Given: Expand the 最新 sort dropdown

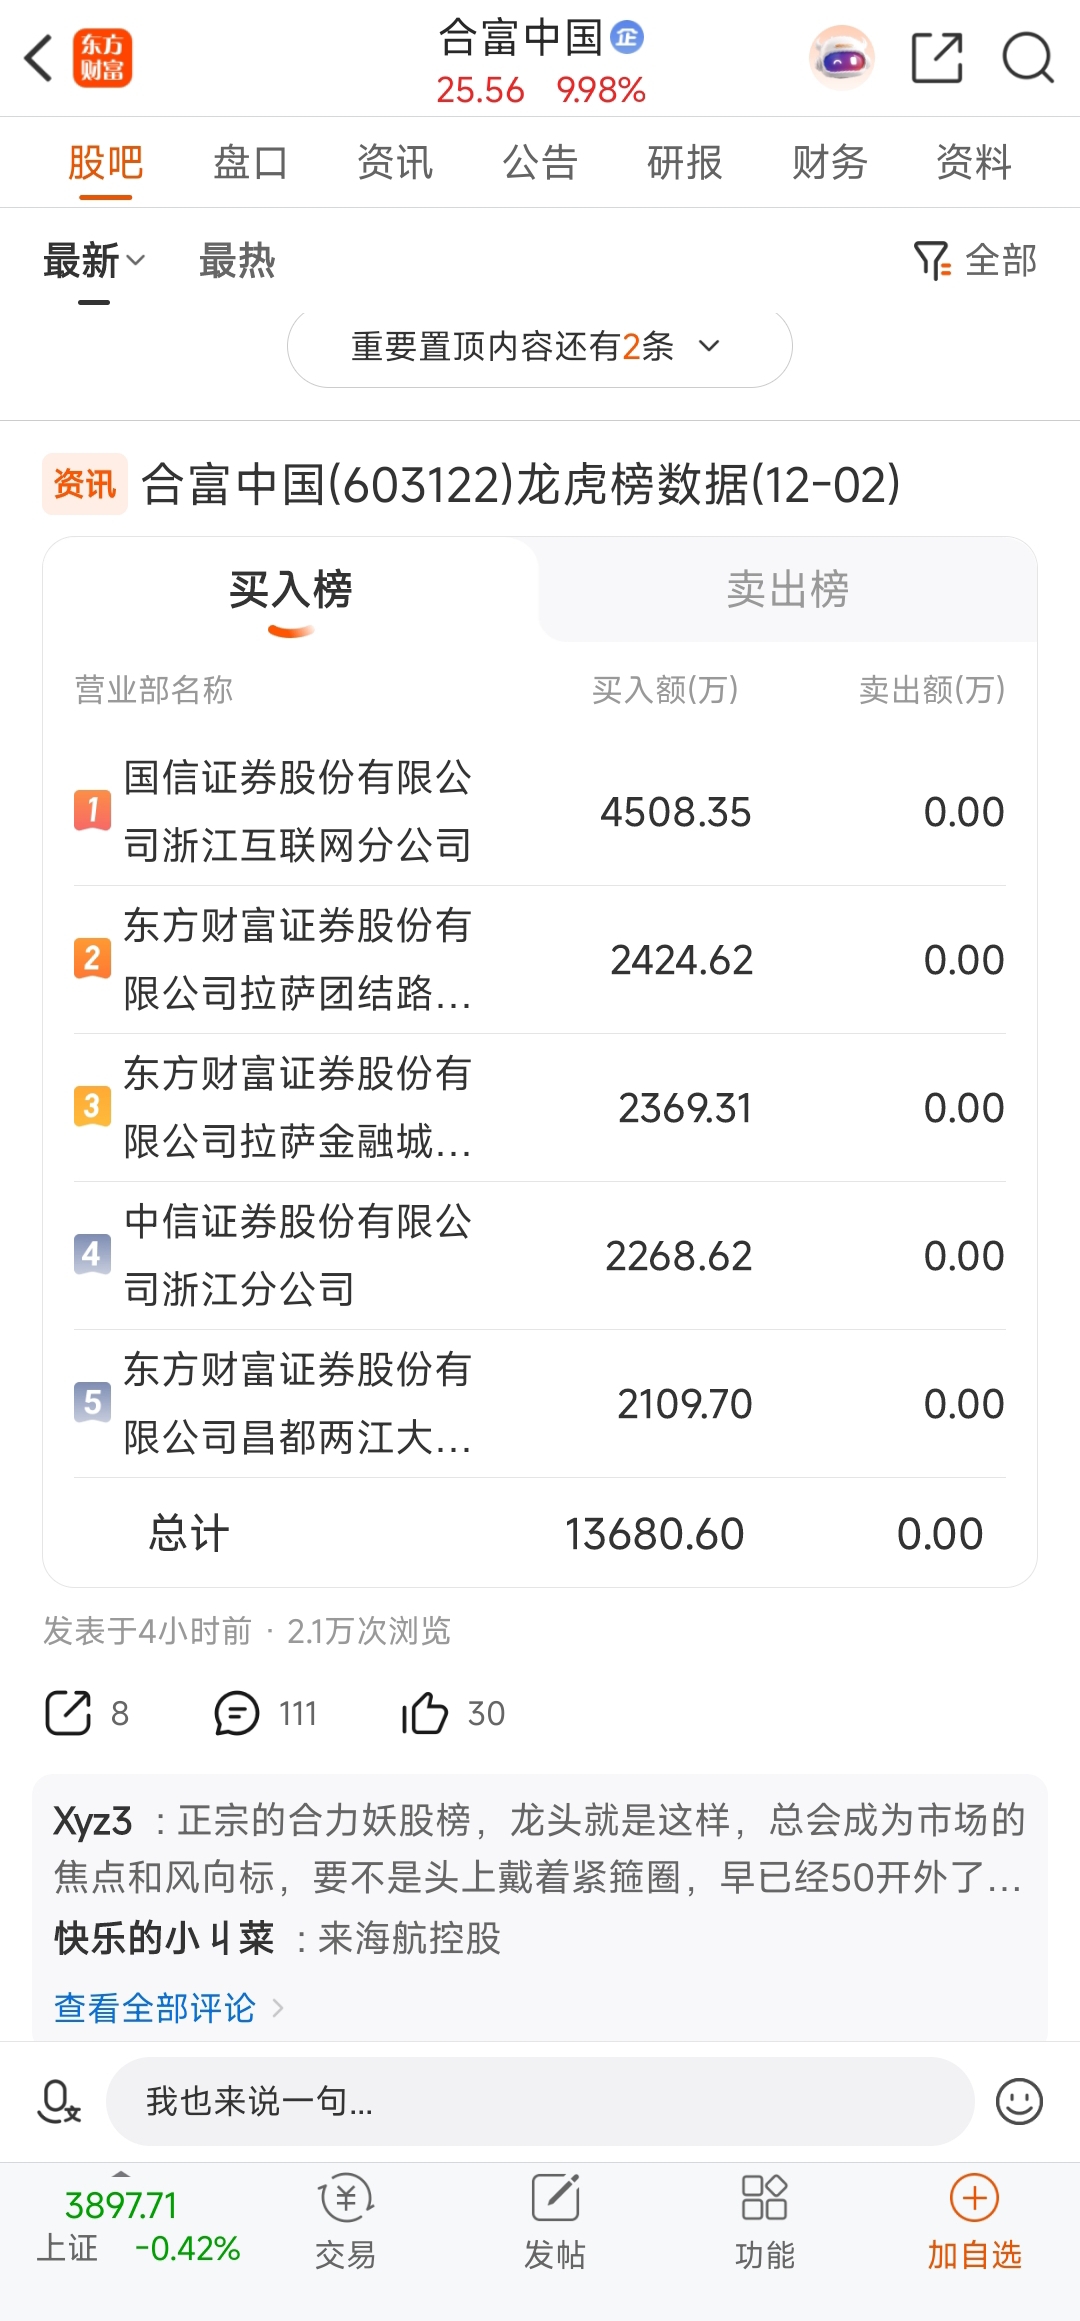Looking at the screenshot, I should [94, 261].
